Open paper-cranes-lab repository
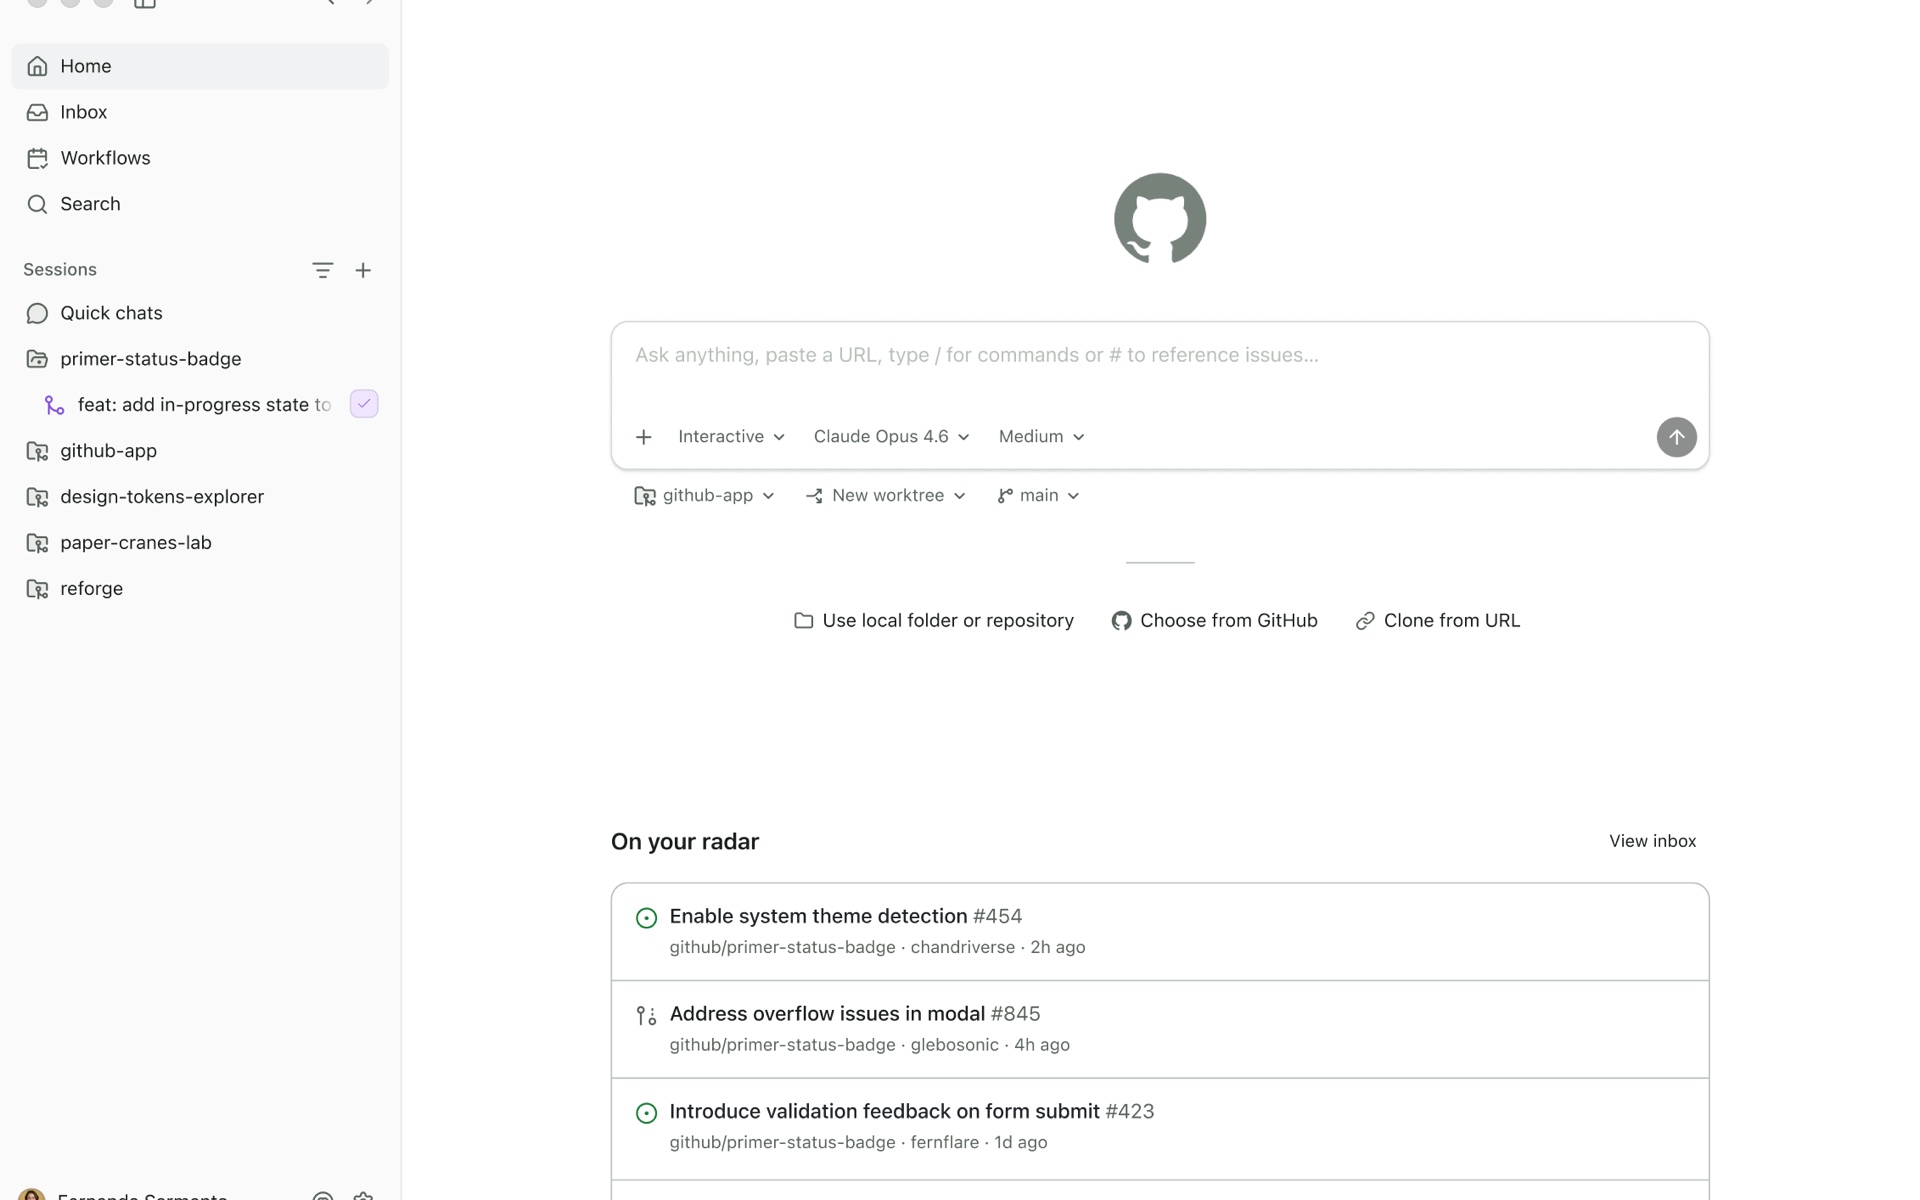1920x1200 pixels. click(x=200, y=543)
